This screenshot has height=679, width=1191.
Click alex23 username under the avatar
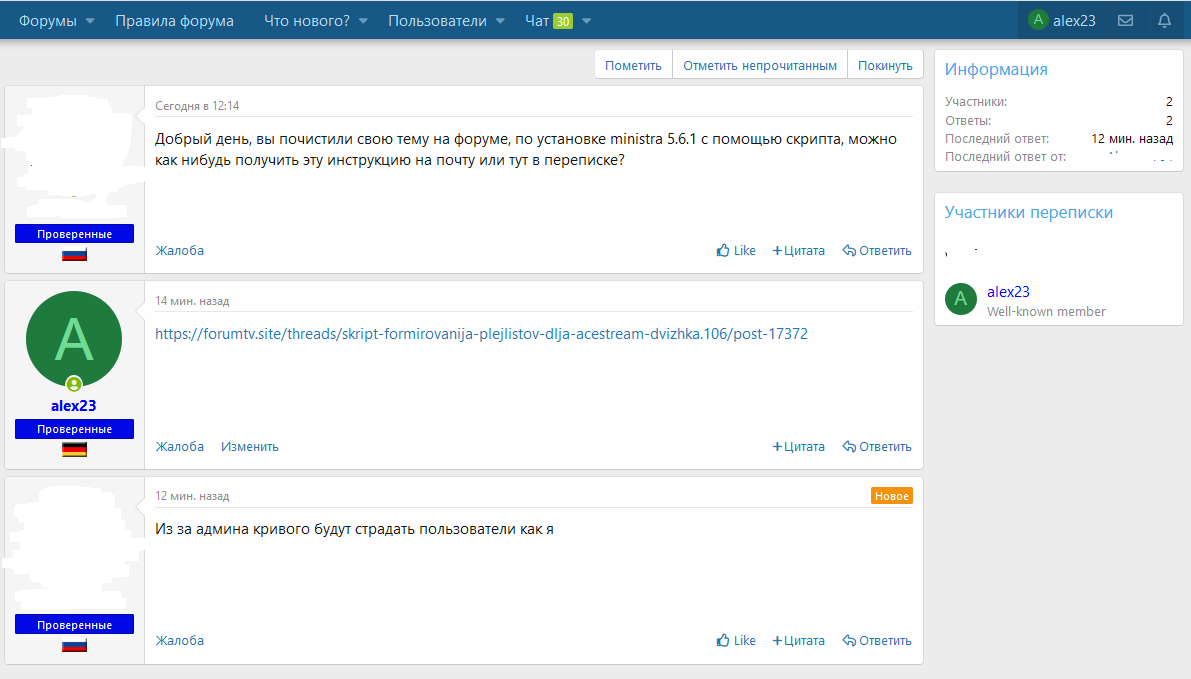74,406
